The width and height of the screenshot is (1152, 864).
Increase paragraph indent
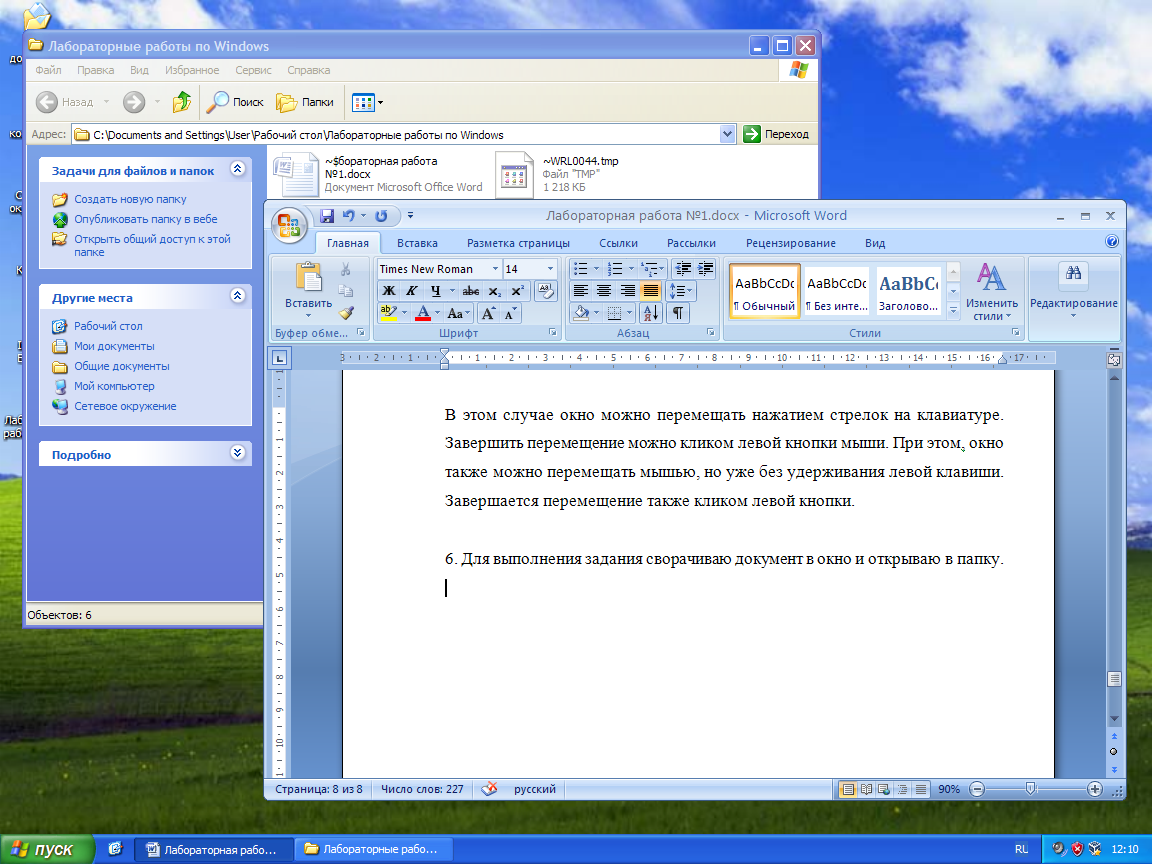[x=705, y=269]
